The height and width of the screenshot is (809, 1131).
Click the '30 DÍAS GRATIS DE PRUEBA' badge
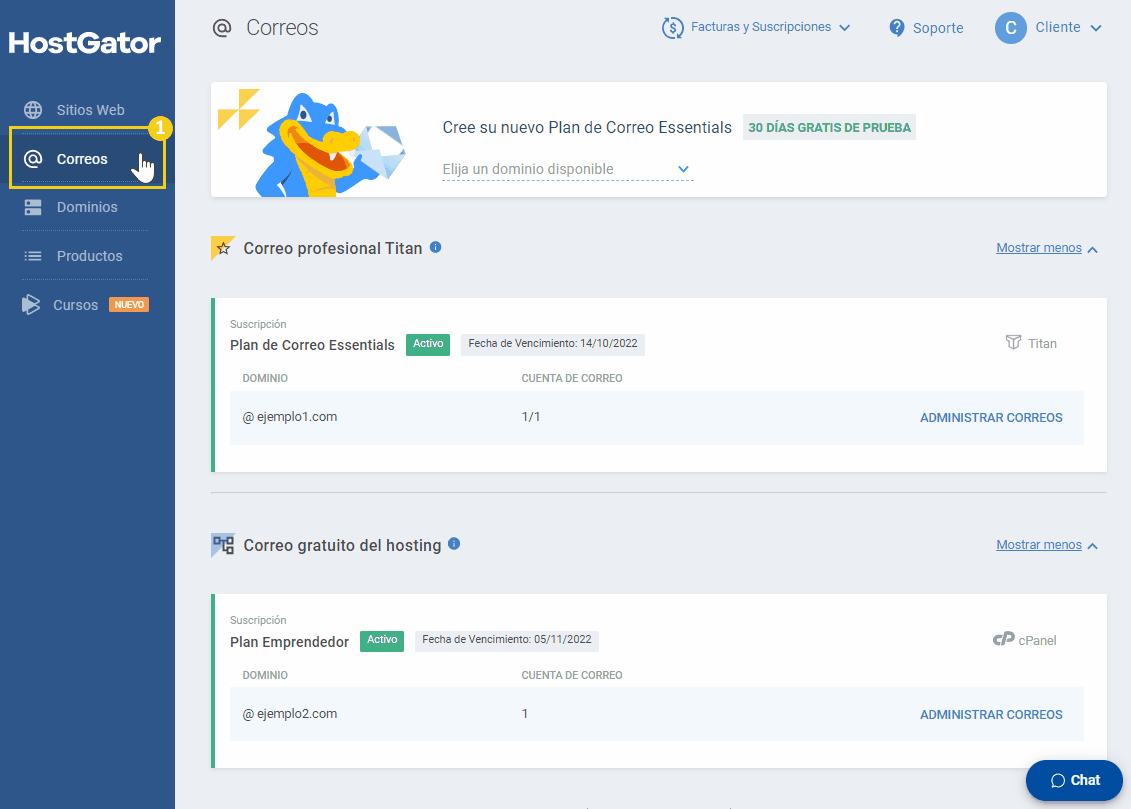pyautogui.click(x=829, y=128)
